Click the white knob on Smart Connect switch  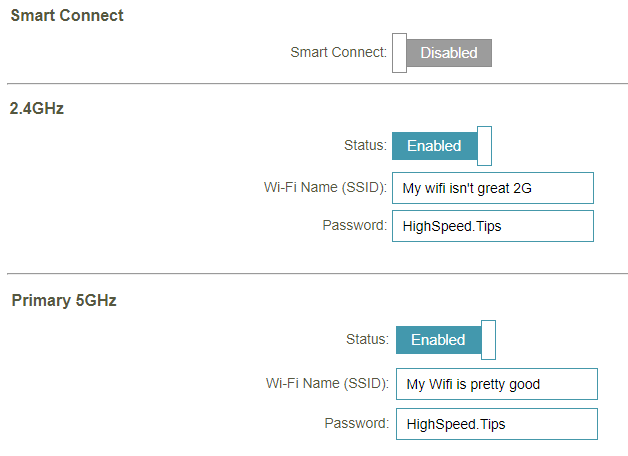point(399,53)
